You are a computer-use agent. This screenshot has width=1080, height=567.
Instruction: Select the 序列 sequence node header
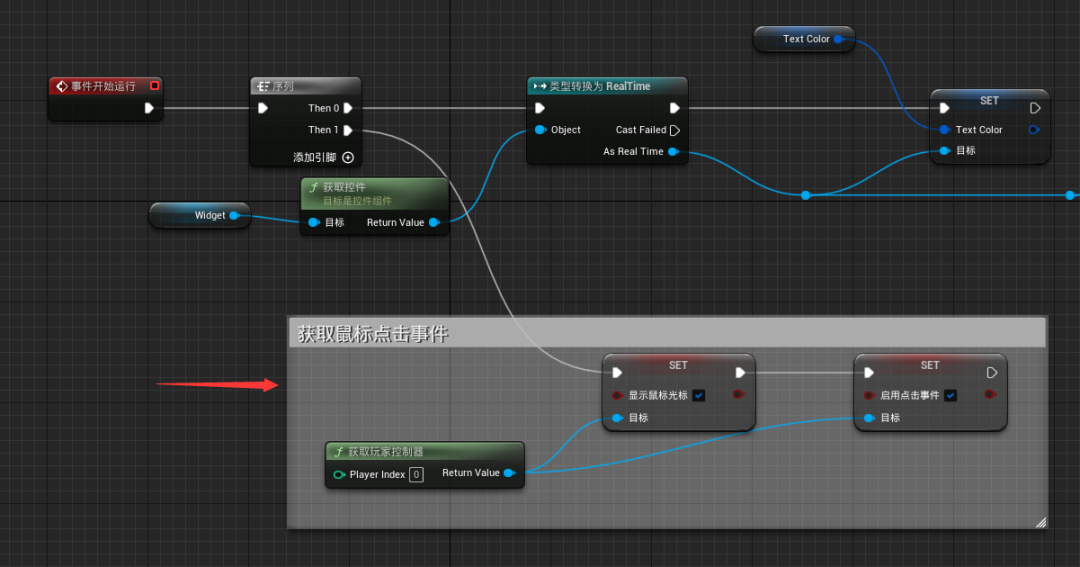pyautogui.click(x=305, y=86)
